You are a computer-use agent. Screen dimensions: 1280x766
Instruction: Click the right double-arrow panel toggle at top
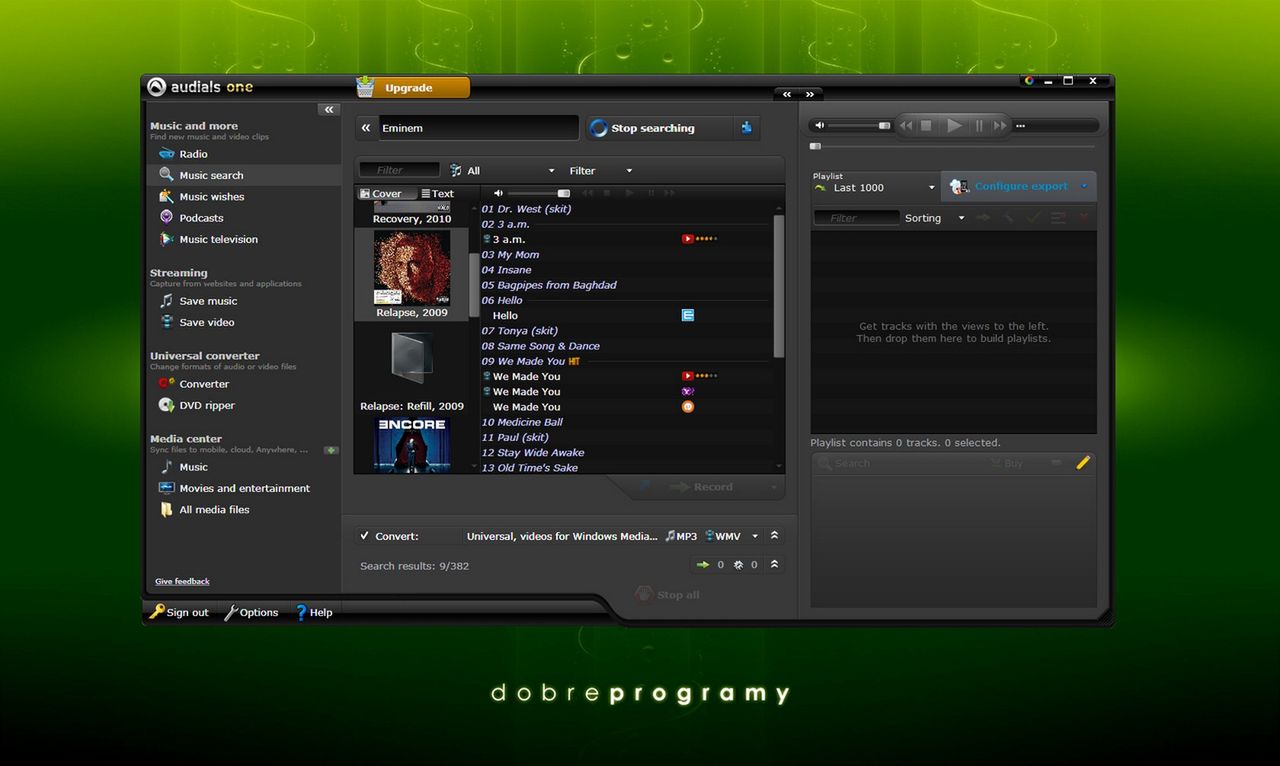coord(810,94)
